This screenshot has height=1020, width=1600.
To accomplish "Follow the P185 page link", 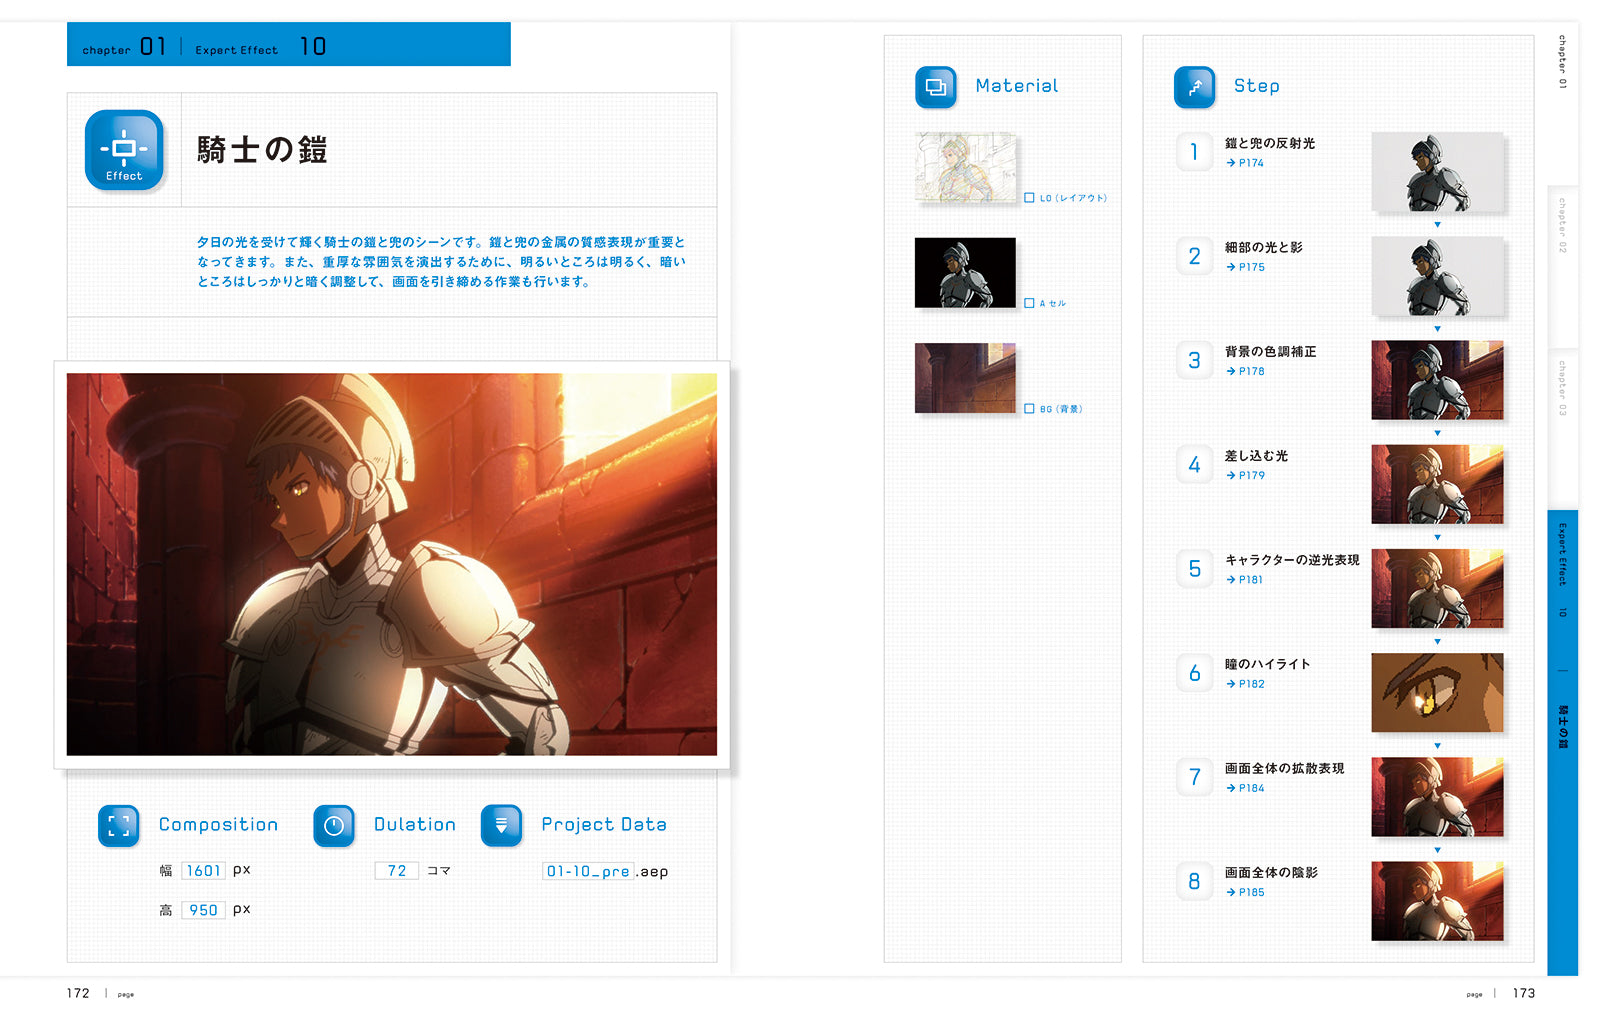I will 1245,892.
